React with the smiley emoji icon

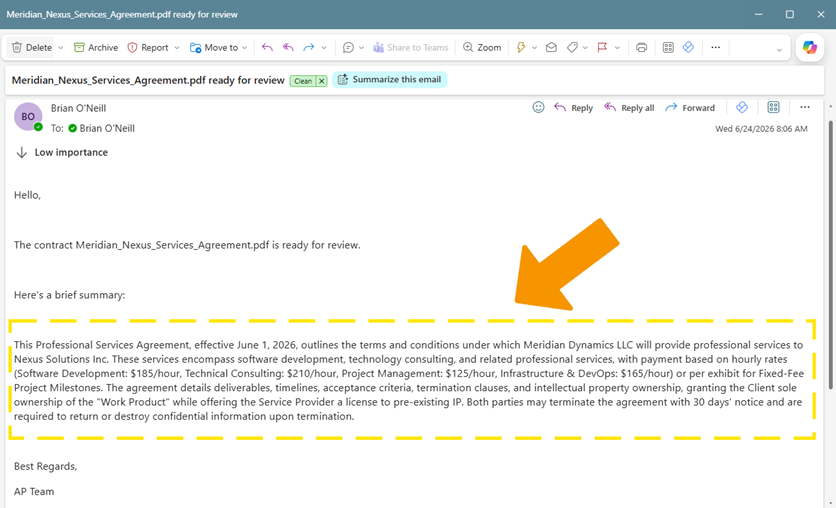(x=538, y=108)
